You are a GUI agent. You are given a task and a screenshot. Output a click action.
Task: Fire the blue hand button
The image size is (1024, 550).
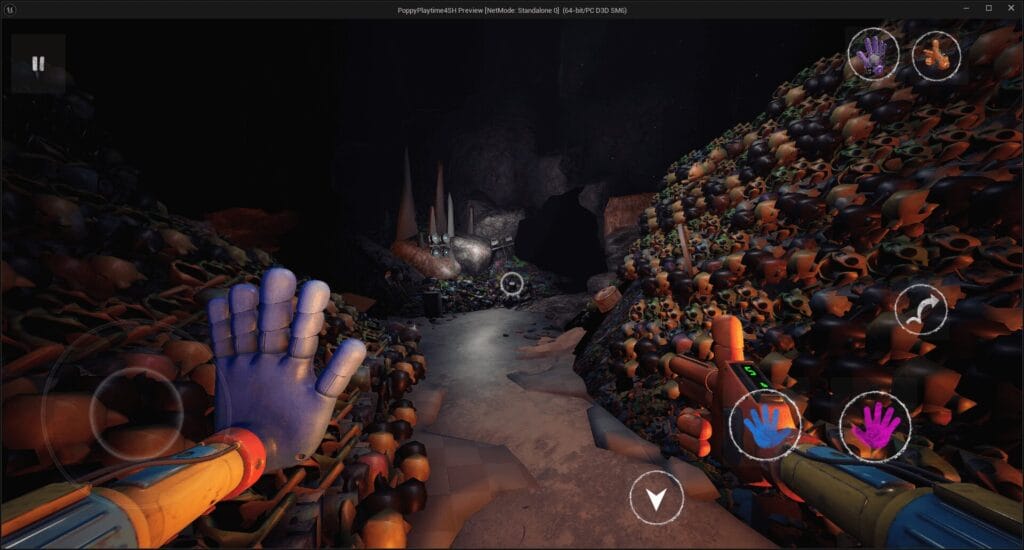pos(764,424)
